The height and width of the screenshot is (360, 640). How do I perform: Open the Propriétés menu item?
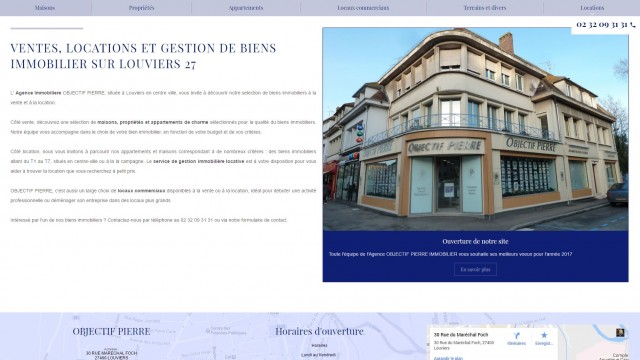click(141, 8)
